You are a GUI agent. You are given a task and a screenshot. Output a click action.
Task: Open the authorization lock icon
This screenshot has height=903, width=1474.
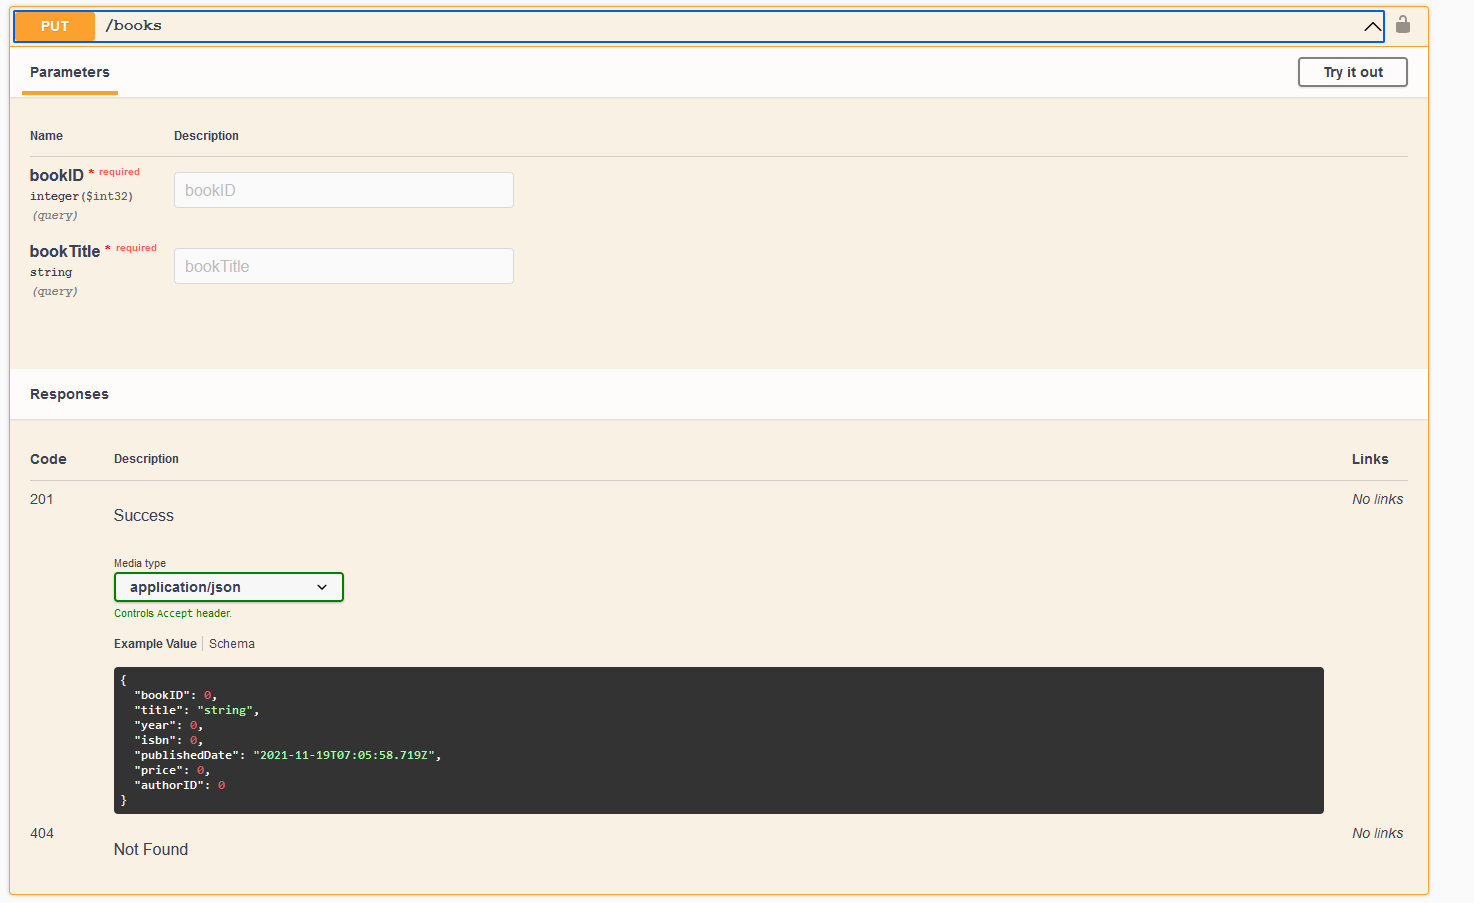click(x=1402, y=25)
